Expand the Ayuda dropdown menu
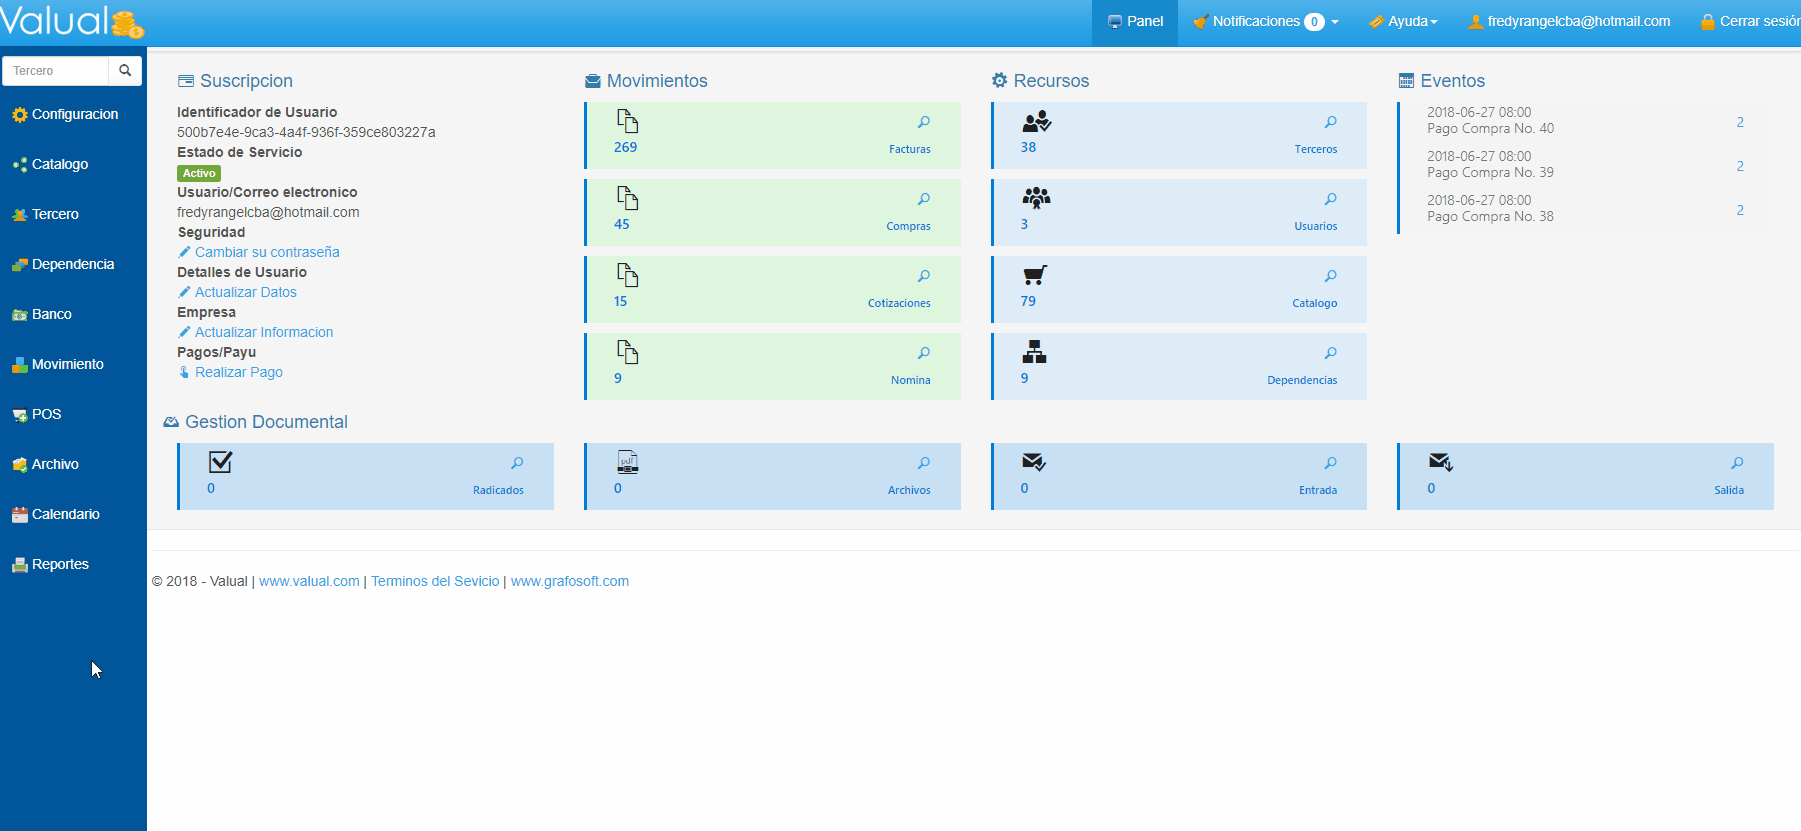Image resolution: width=1801 pixels, height=831 pixels. coord(1403,22)
